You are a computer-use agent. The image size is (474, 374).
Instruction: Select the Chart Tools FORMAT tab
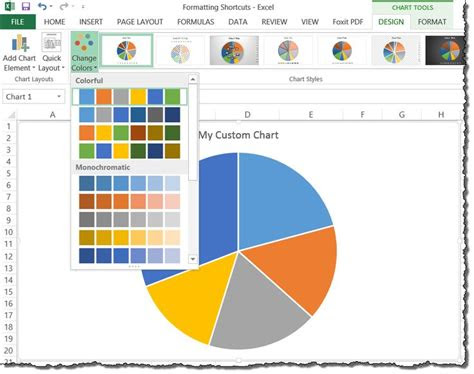432,22
